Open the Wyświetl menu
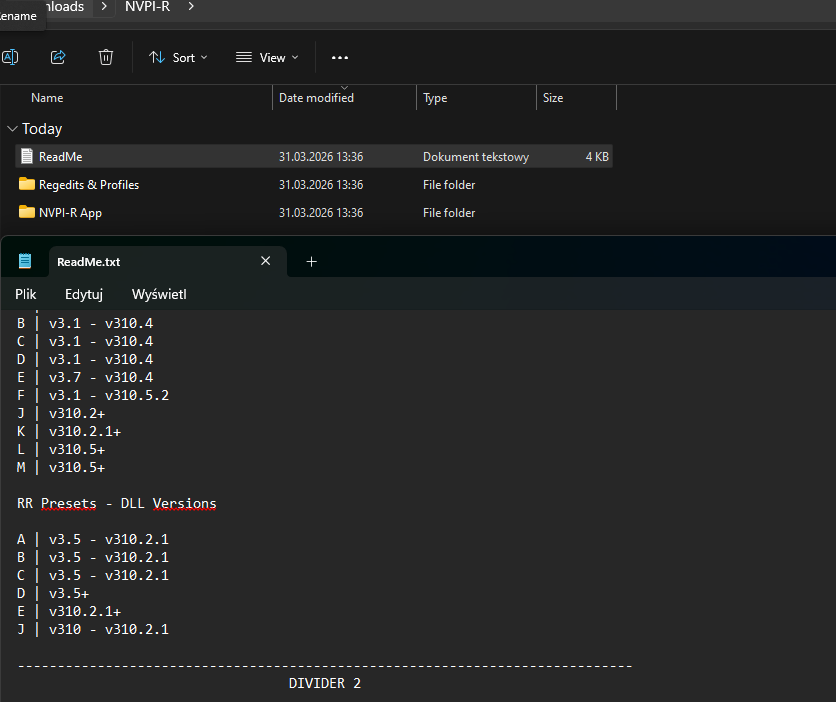Image resolution: width=836 pixels, height=702 pixels. click(x=159, y=294)
